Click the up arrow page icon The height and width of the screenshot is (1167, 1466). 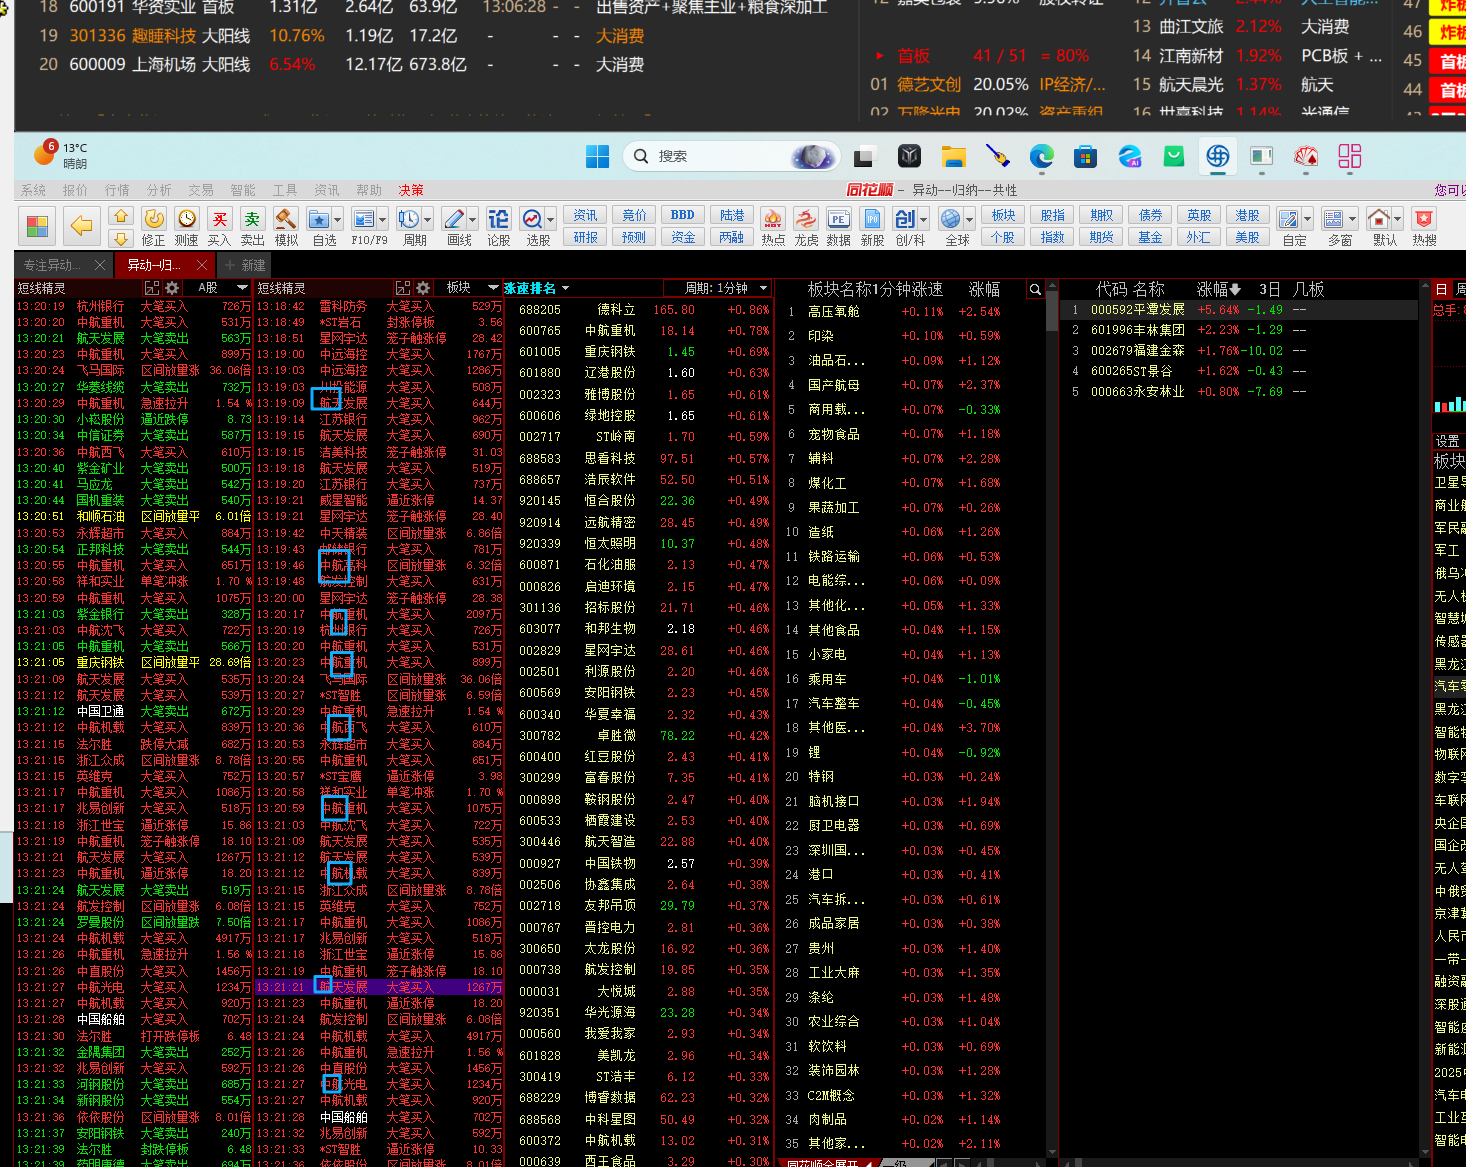[x=121, y=216]
